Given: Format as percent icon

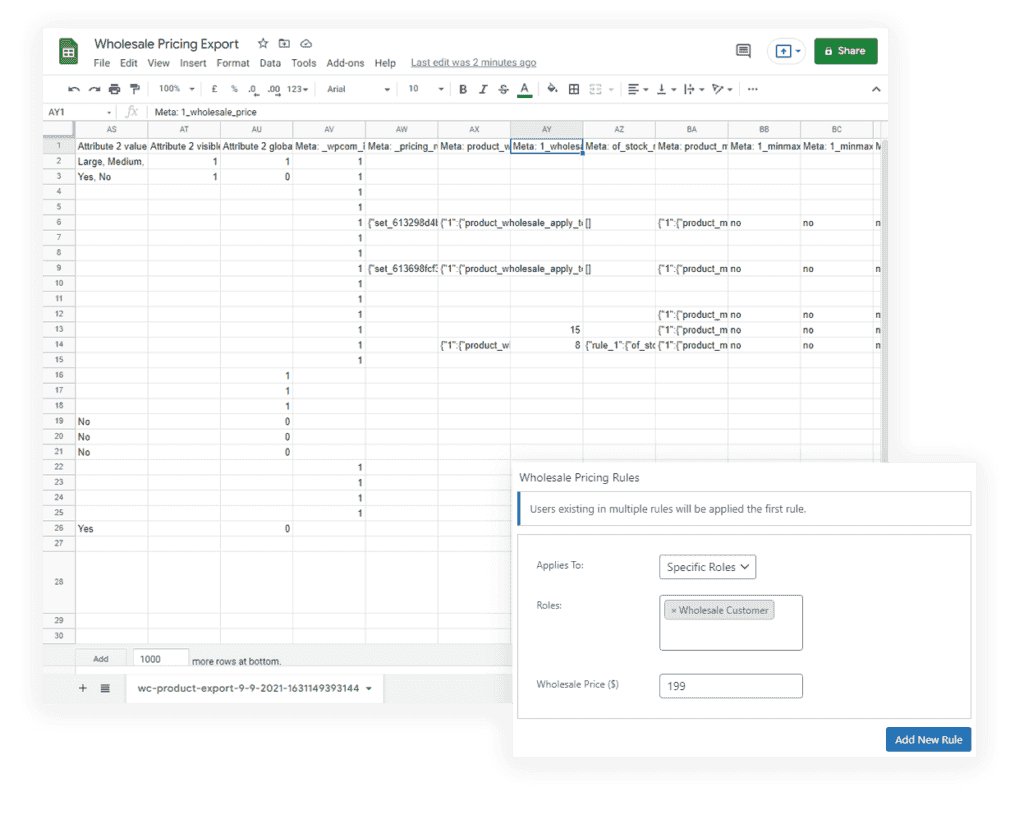Looking at the screenshot, I should coord(234,89).
